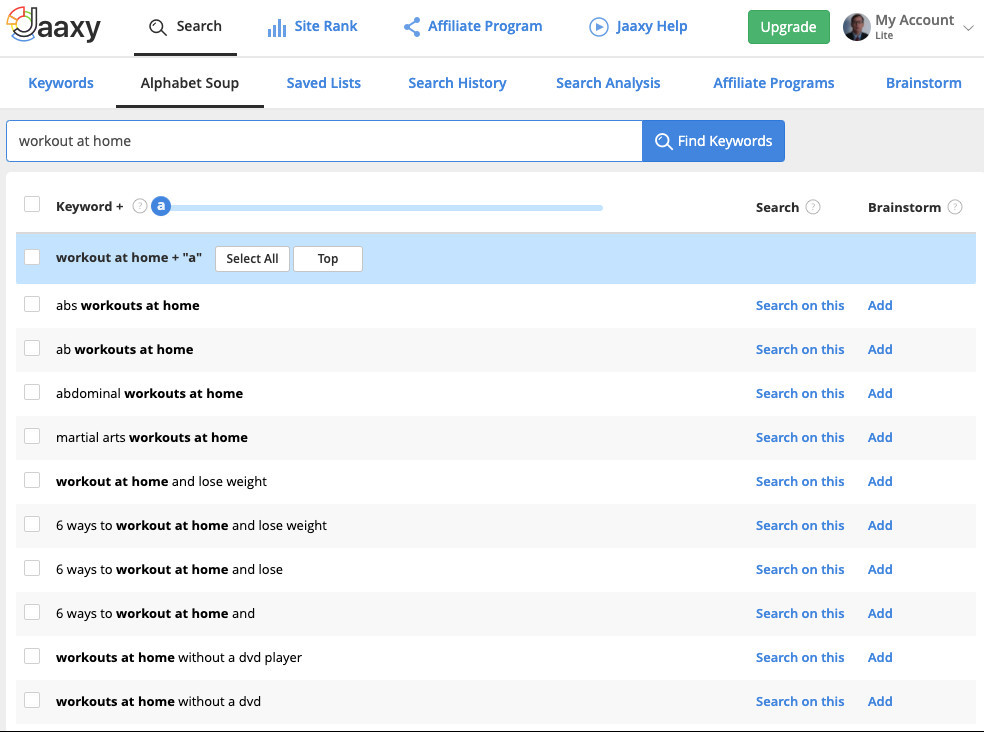The height and width of the screenshot is (732, 984).
Task: Click Add for workout at home and lose weight
Action: [x=880, y=481]
